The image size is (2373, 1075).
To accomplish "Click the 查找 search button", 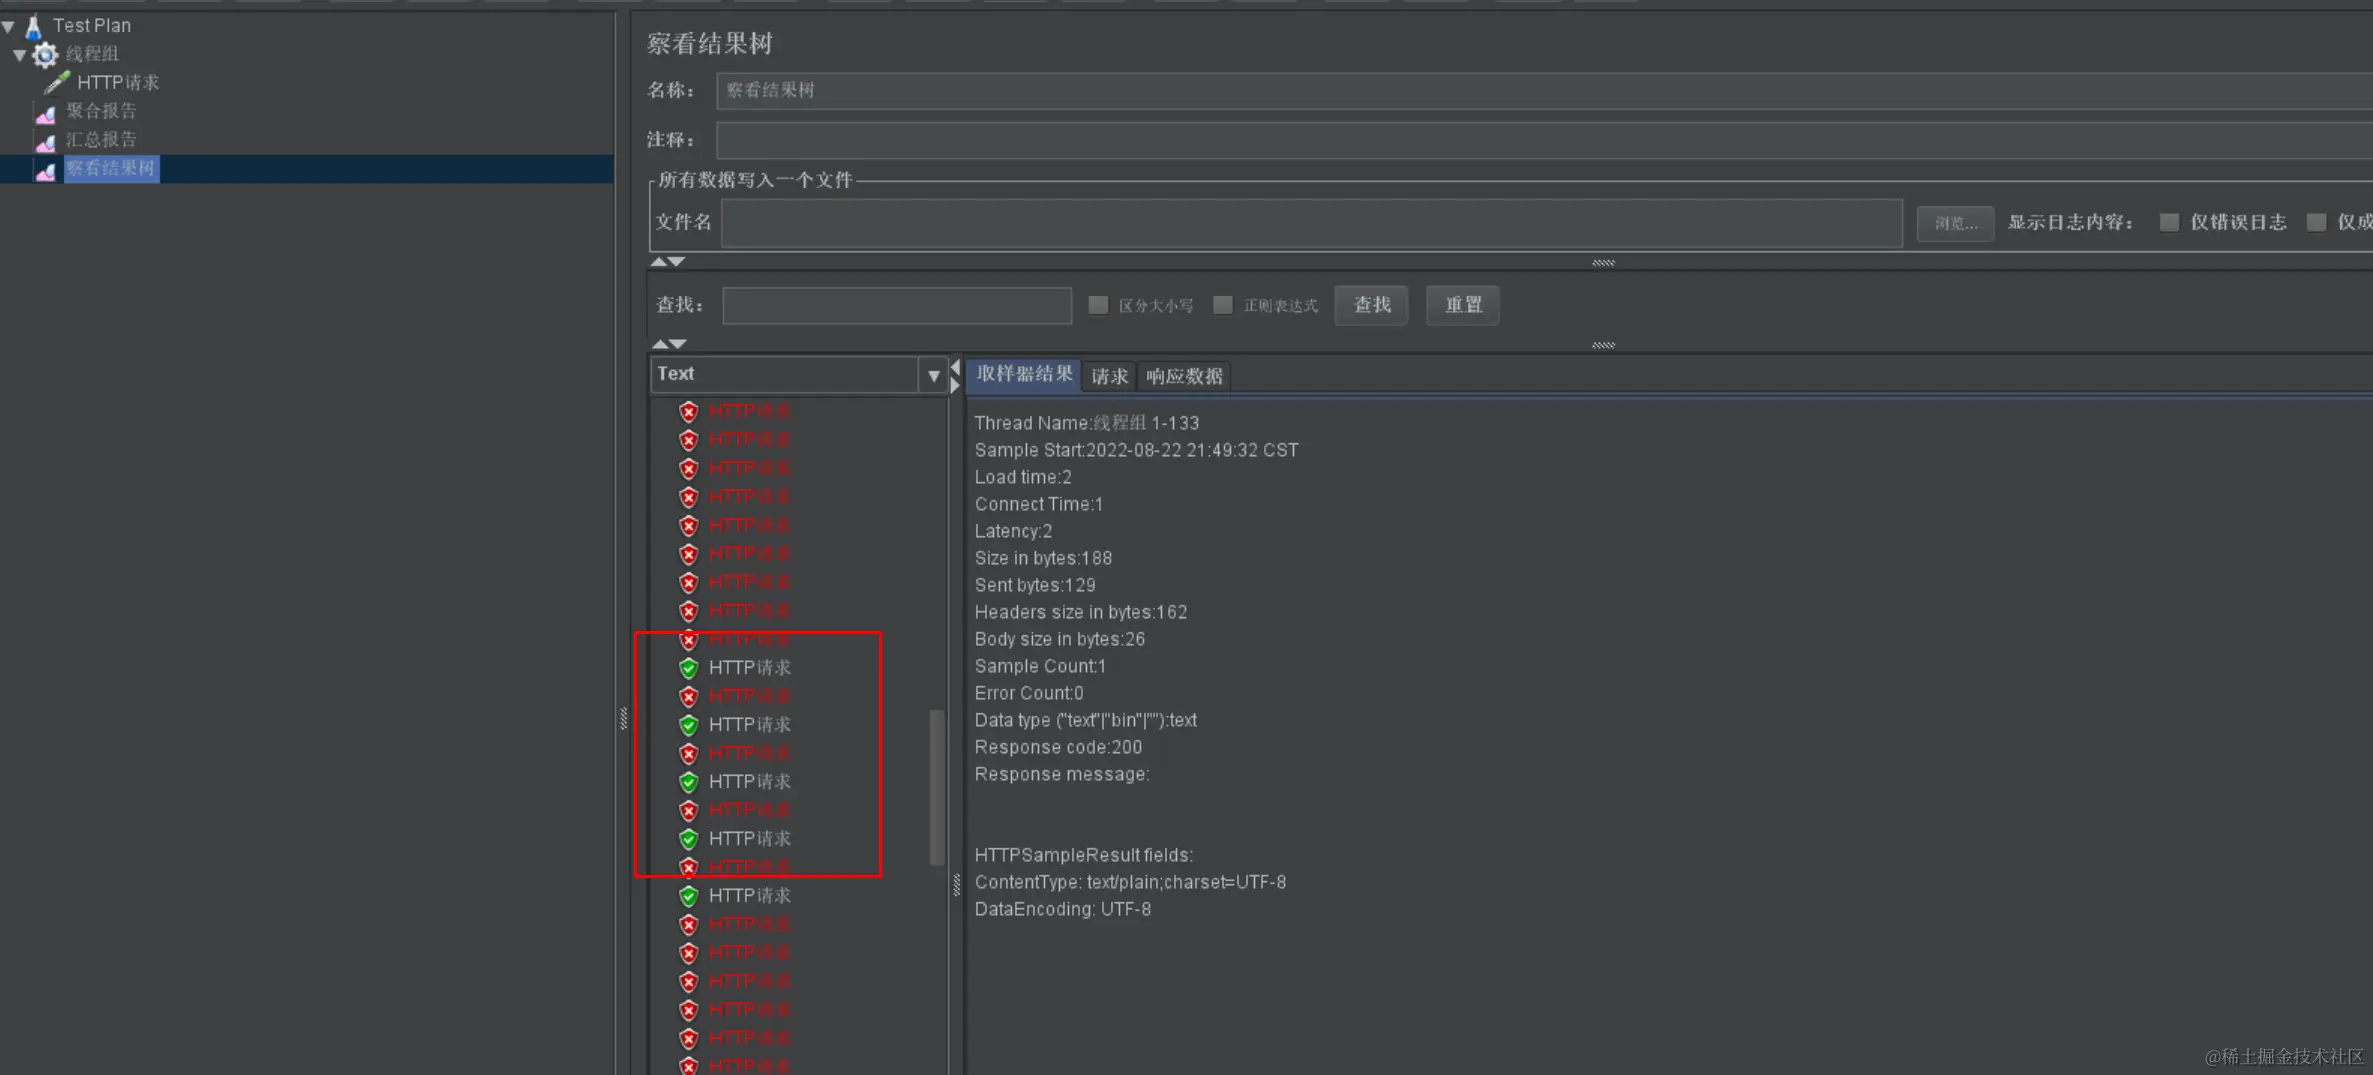I will pos(1371,305).
